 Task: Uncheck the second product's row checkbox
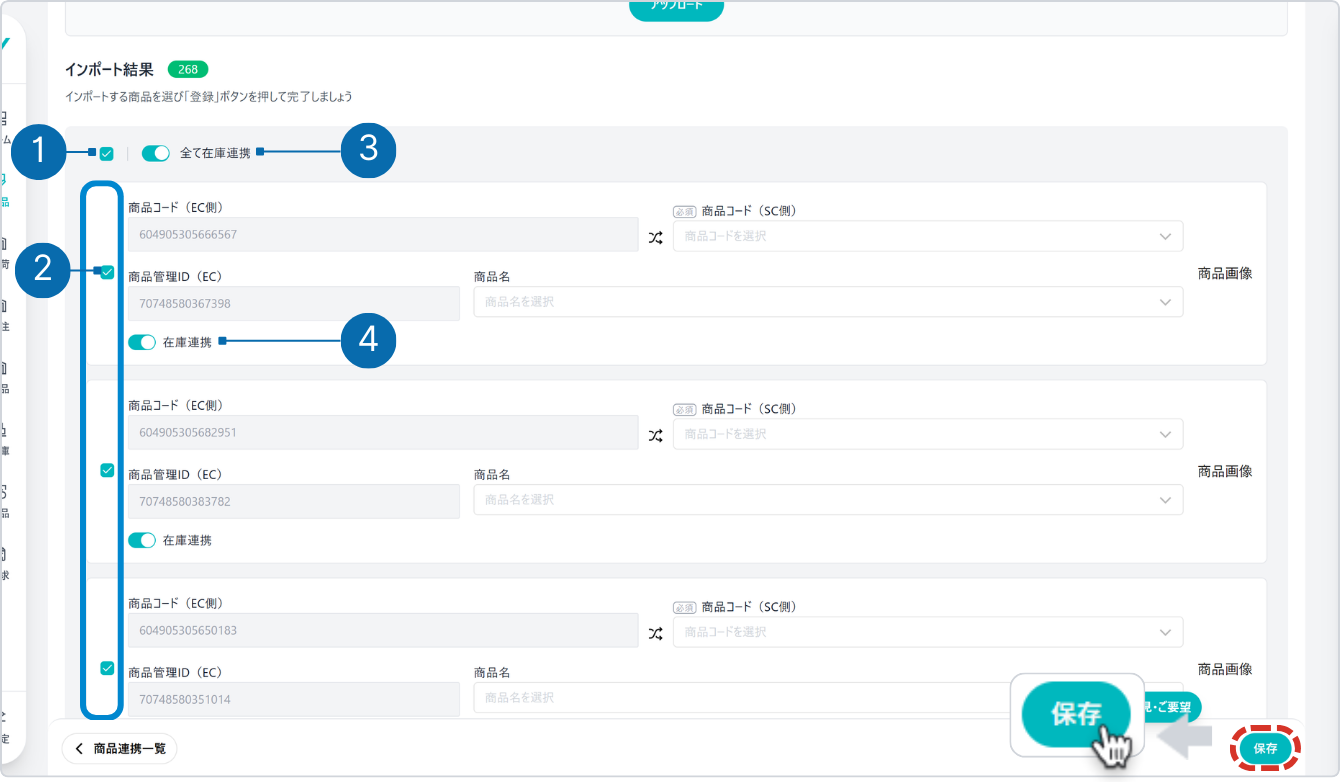pos(107,470)
